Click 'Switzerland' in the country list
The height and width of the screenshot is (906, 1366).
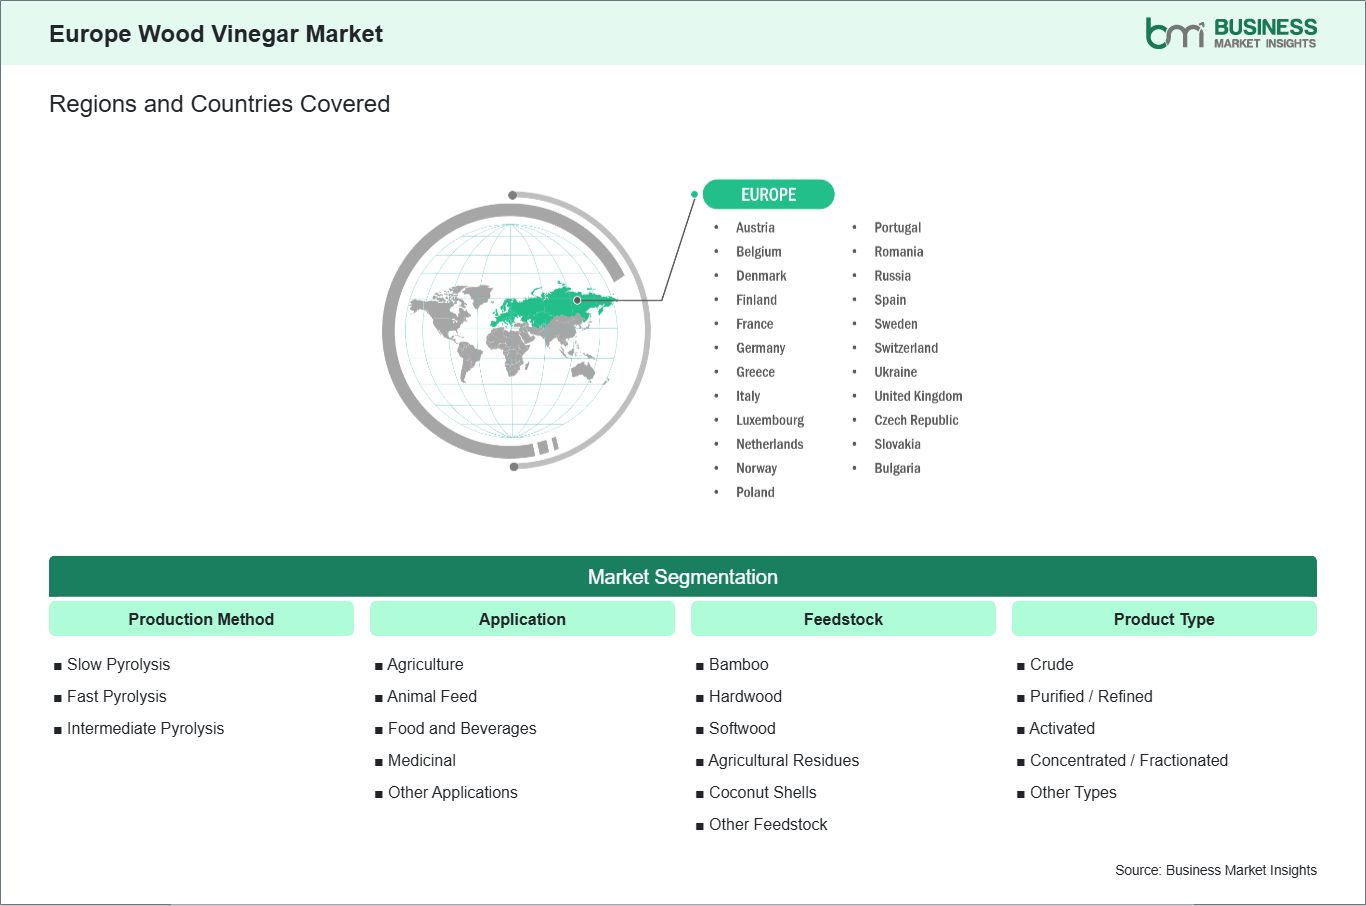906,348
